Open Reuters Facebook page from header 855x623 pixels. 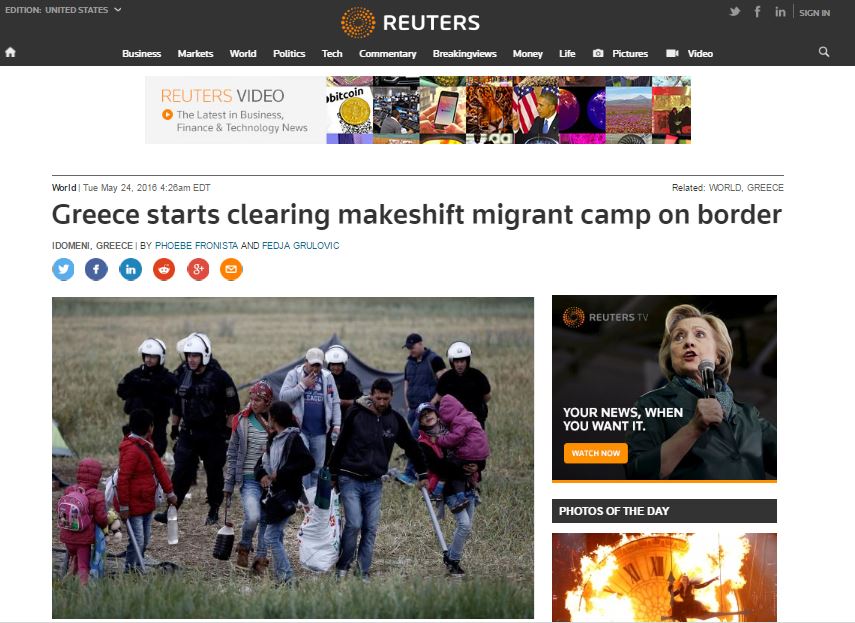758,12
